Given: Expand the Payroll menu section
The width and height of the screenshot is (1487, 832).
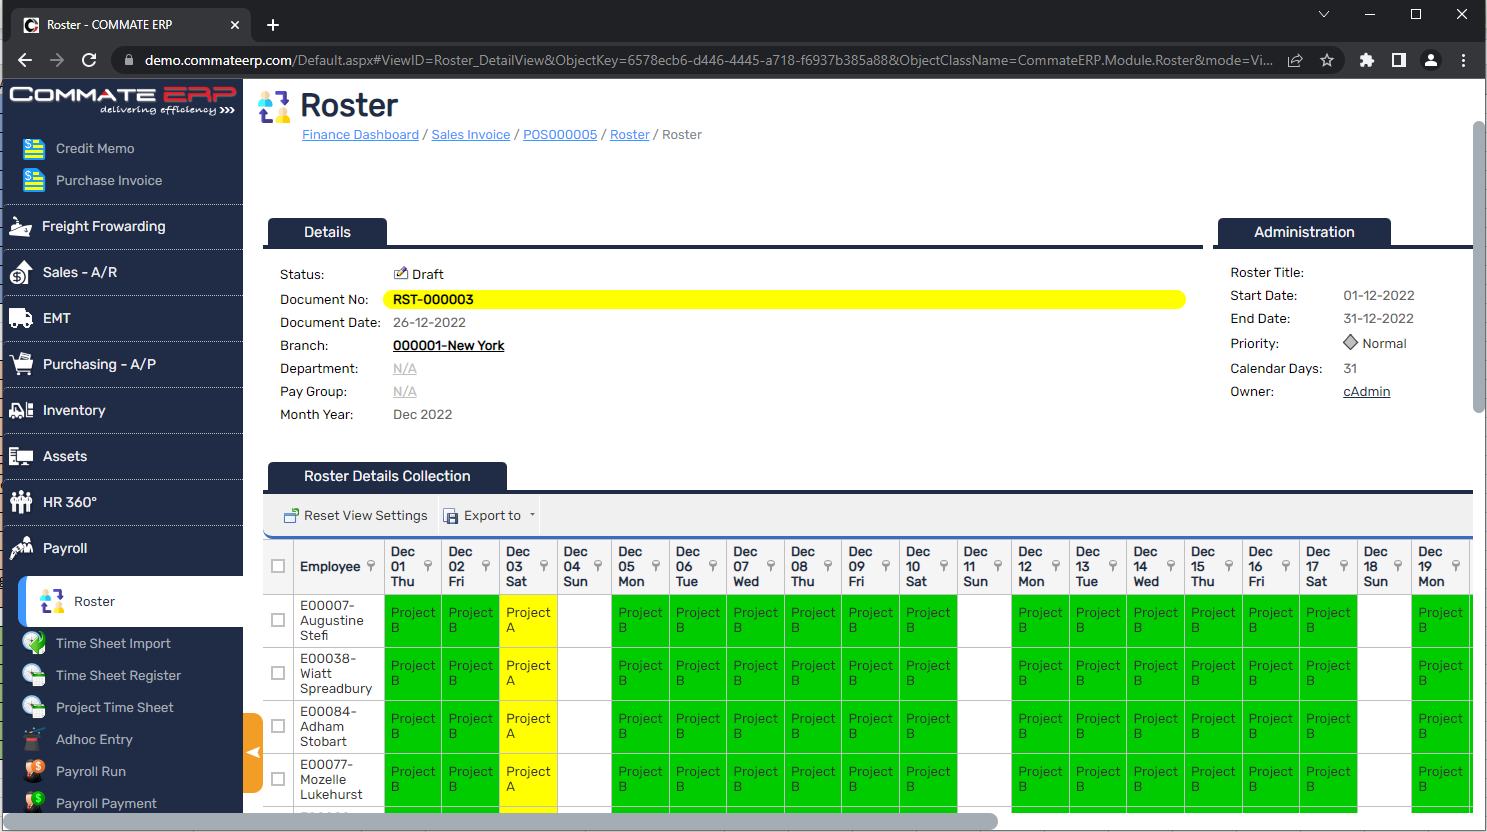Looking at the screenshot, I should pos(65,548).
